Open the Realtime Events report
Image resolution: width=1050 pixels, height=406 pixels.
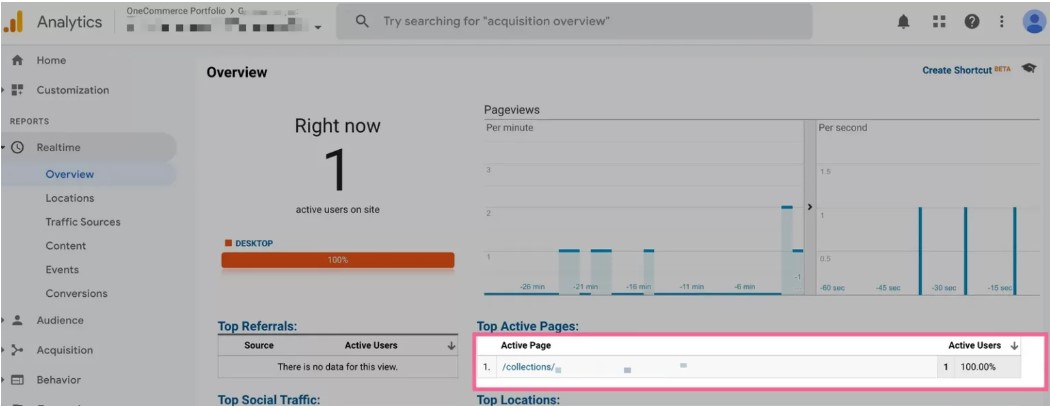pos(62,269)
